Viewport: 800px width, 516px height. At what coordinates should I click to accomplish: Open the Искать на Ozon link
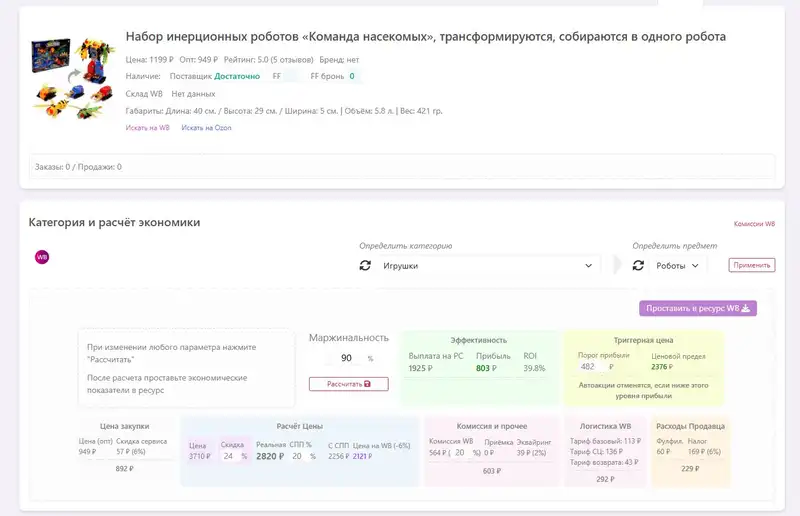(x=206, y=128)
